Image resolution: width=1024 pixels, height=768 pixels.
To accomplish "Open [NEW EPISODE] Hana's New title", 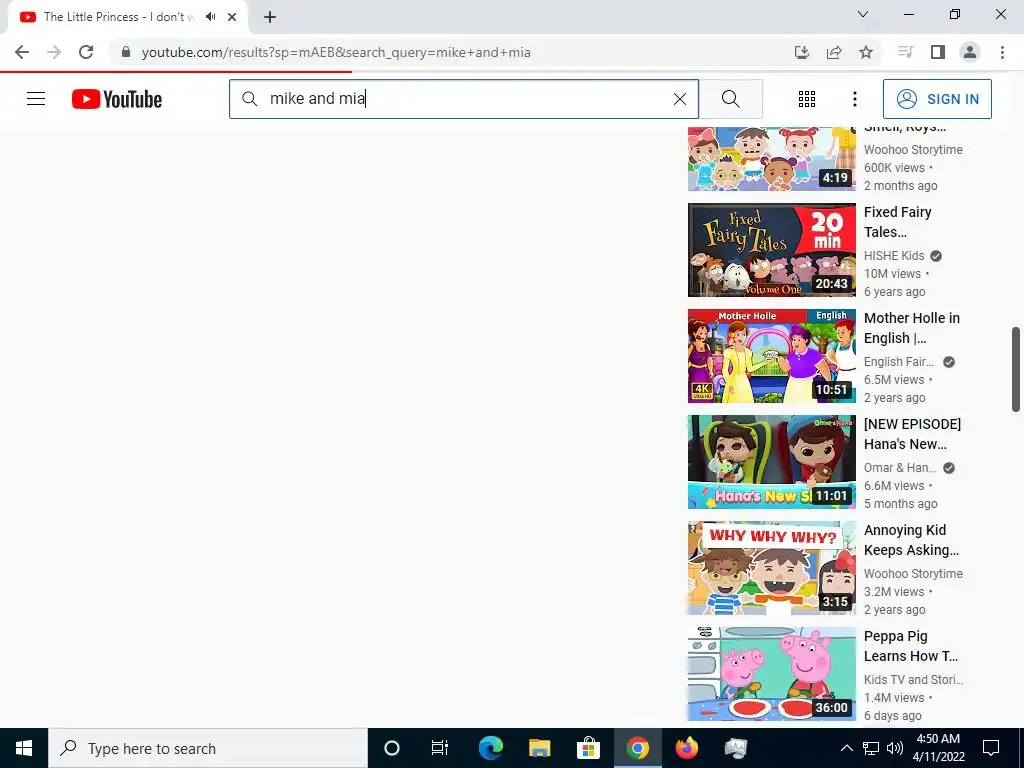I will pyautogui.click(x=912, y=434).
